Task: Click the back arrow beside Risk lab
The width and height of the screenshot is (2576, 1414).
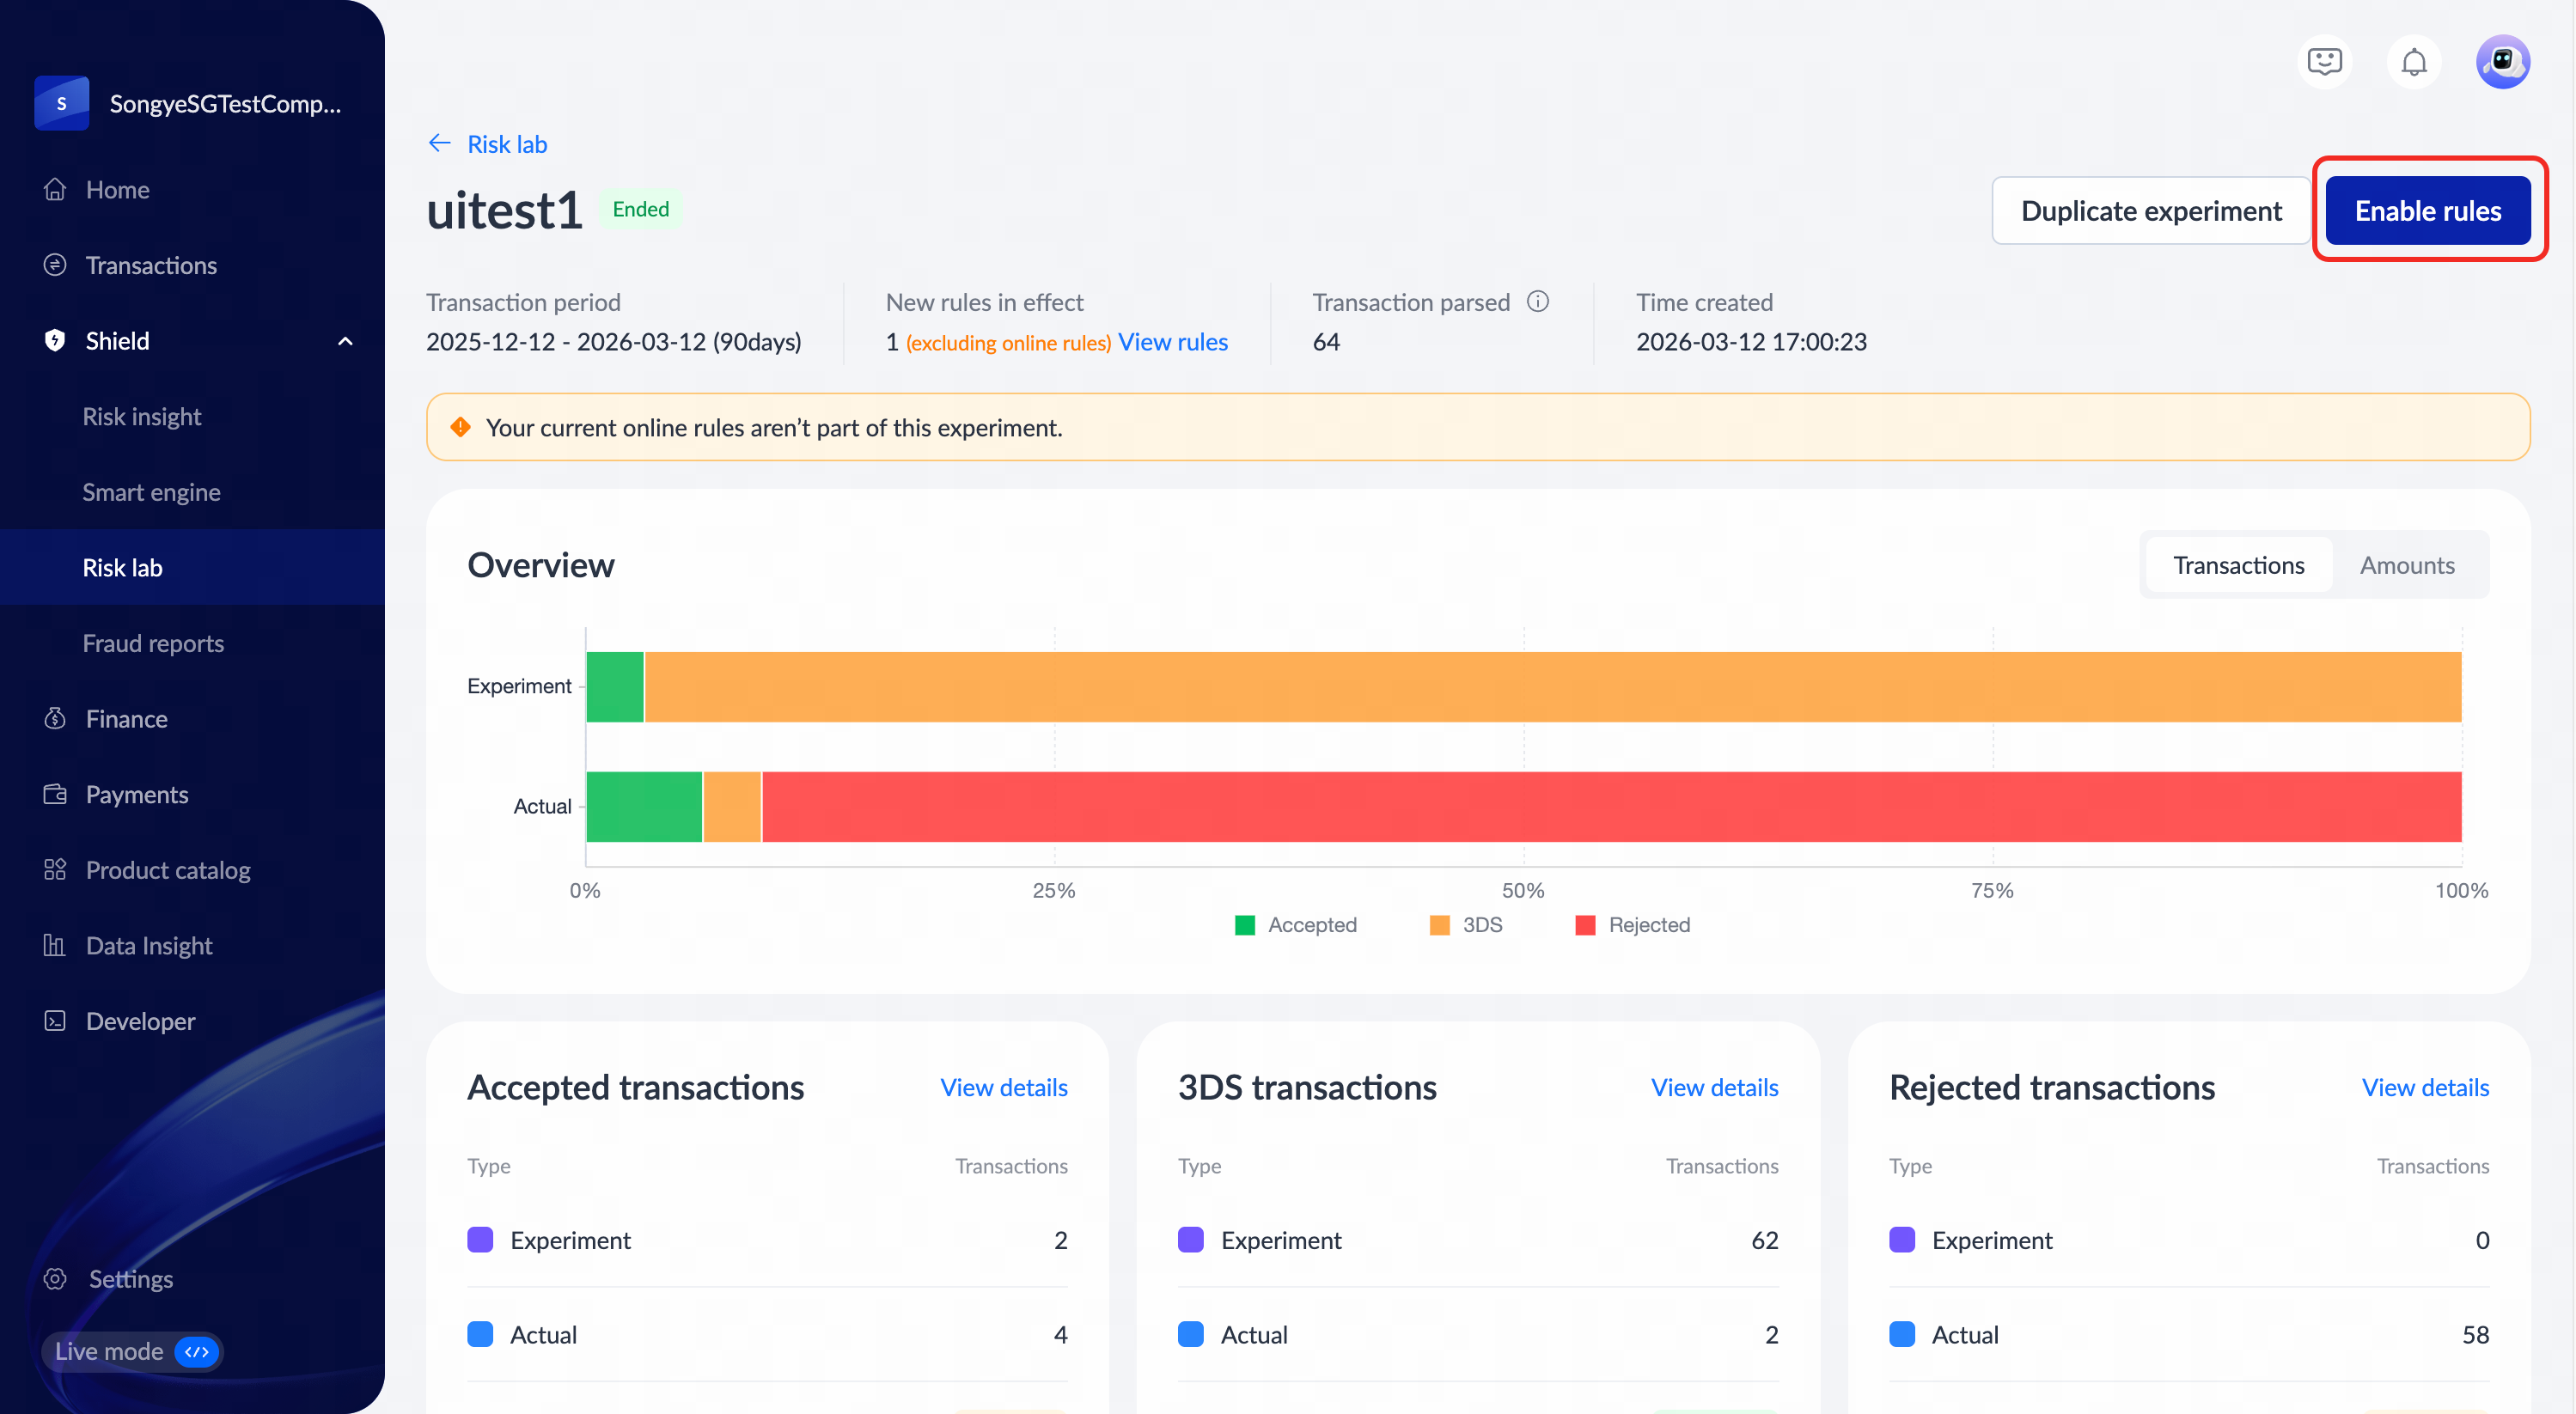Action: click(x=439, y=143)
